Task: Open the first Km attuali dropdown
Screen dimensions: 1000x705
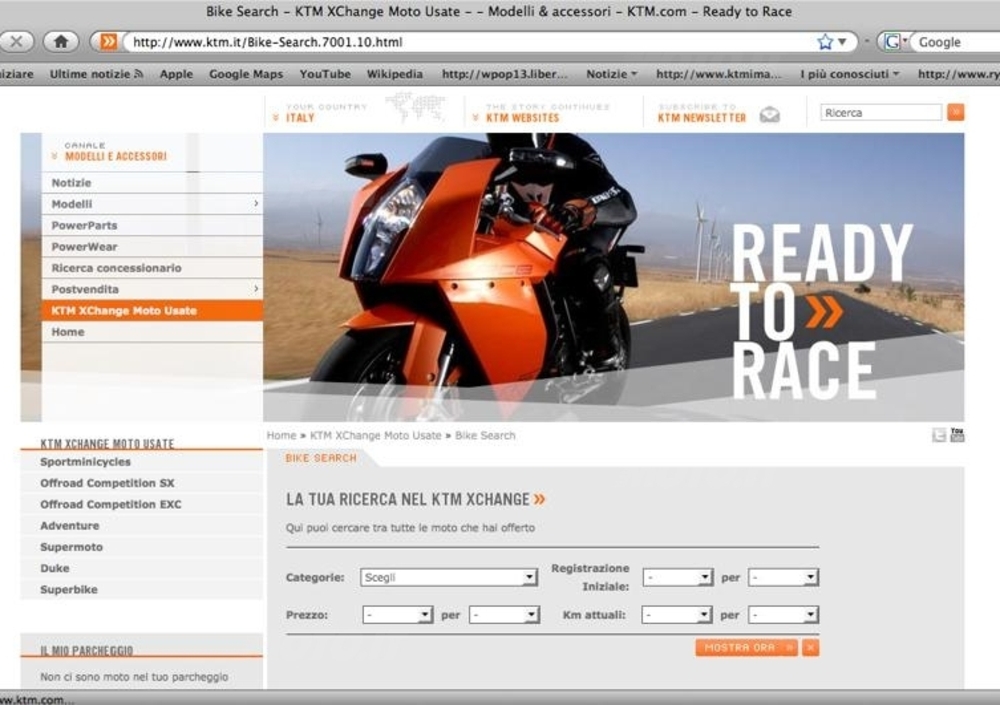Action: click(x=677, y=615)
